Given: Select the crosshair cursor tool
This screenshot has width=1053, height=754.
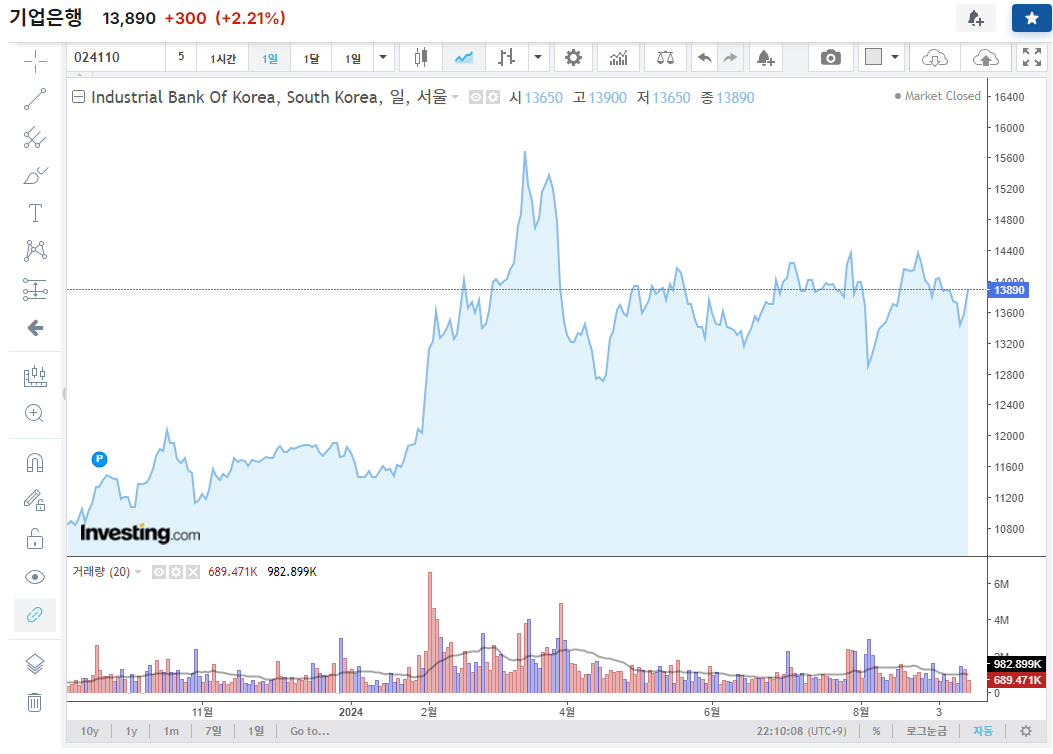Looking at the screenshot, I should click(x=35, y=61).
